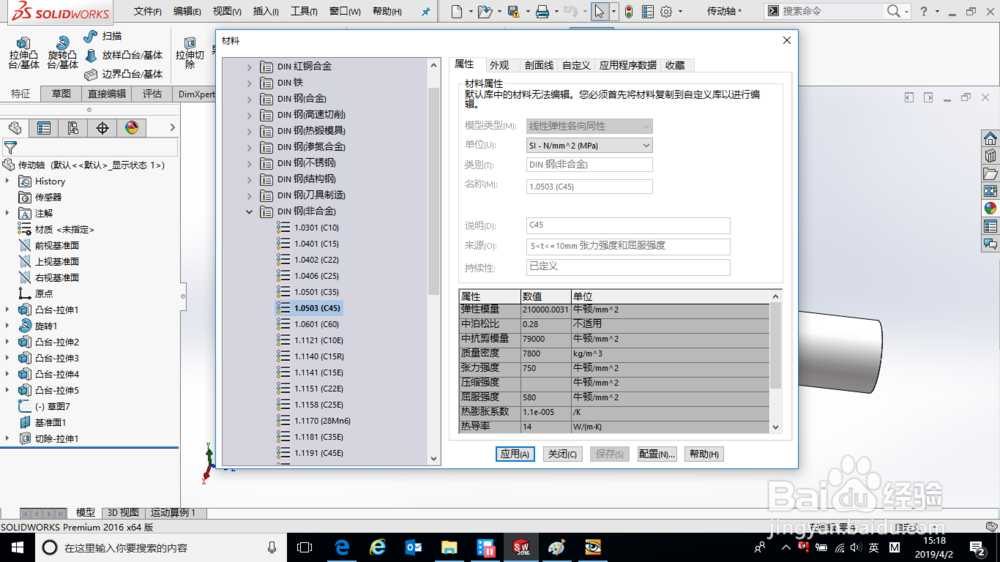Click the Save icon in top toolbar
The height and width of the screenshot is (562, 1000).
513,11
